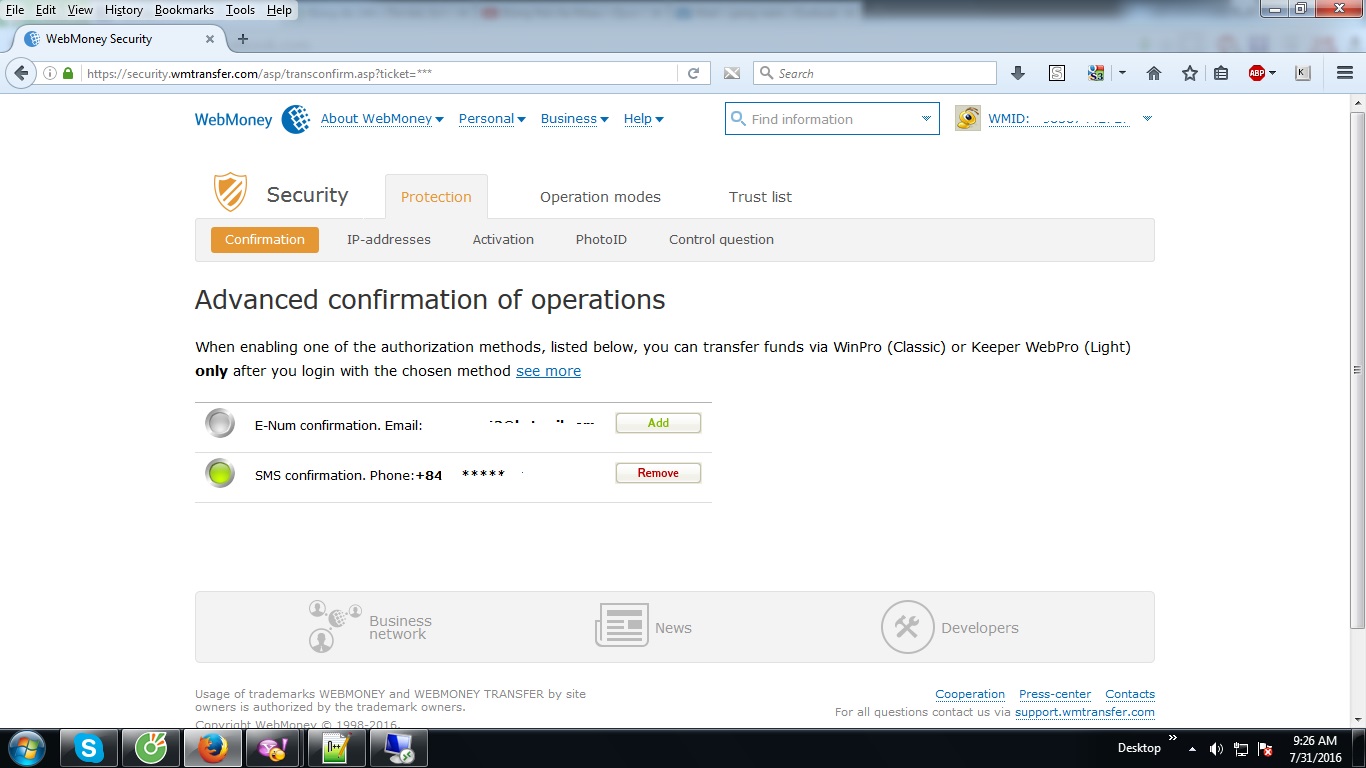Screen dimensions: 1366x768
Task: Show hidden tray icons arrow
Action: 1192,749
